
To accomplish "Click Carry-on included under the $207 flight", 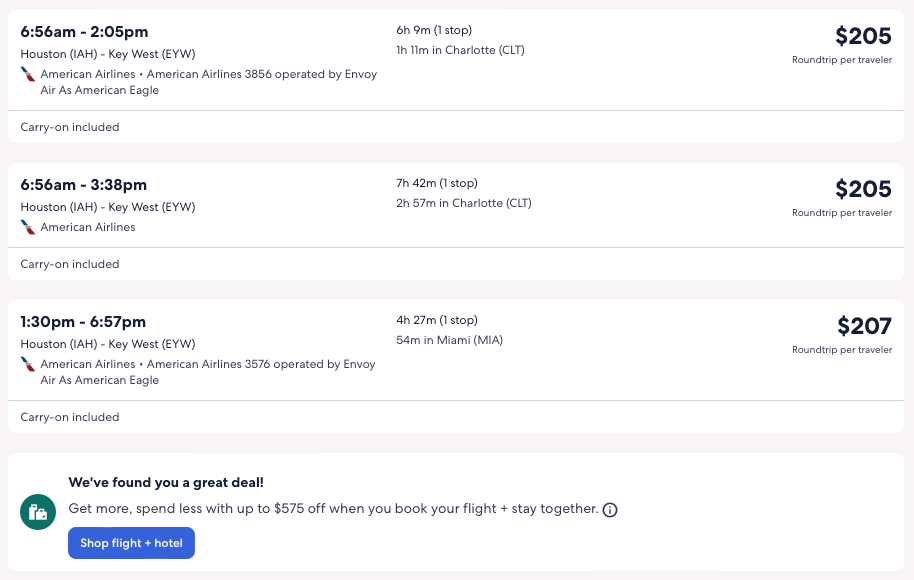I will pyautogui.click(x=70, y=417).
